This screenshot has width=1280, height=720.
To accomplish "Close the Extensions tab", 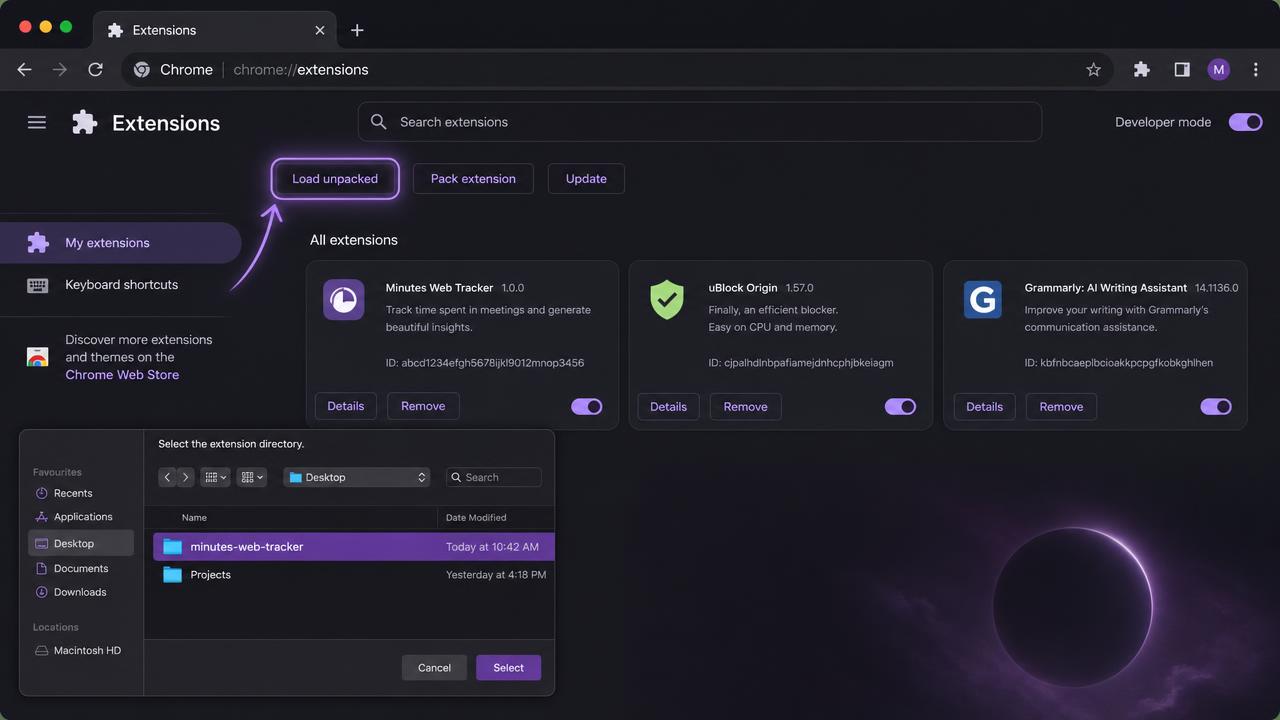I will (x=320, y=30).
